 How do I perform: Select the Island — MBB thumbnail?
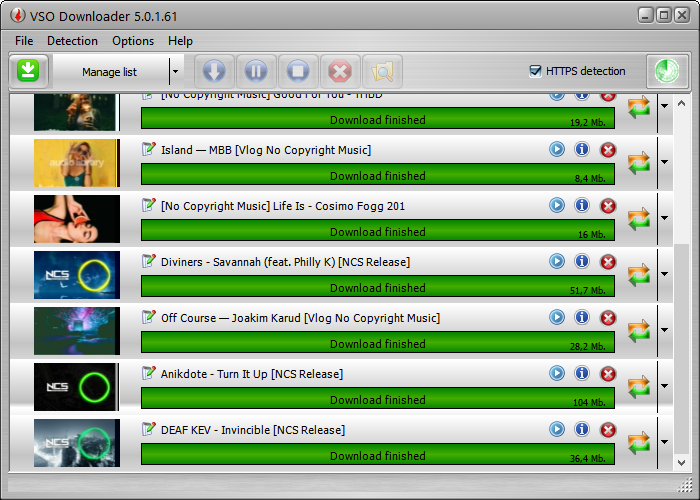[x=77, y=163]
